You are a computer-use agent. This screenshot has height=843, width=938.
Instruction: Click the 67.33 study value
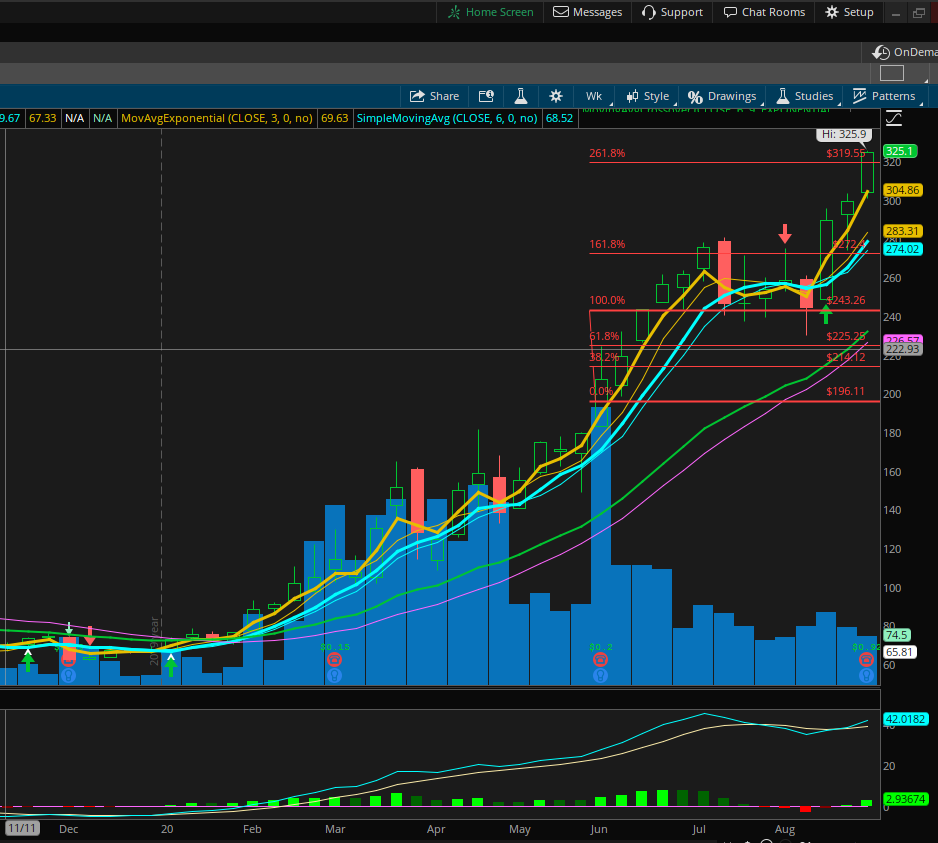(42, 118)
